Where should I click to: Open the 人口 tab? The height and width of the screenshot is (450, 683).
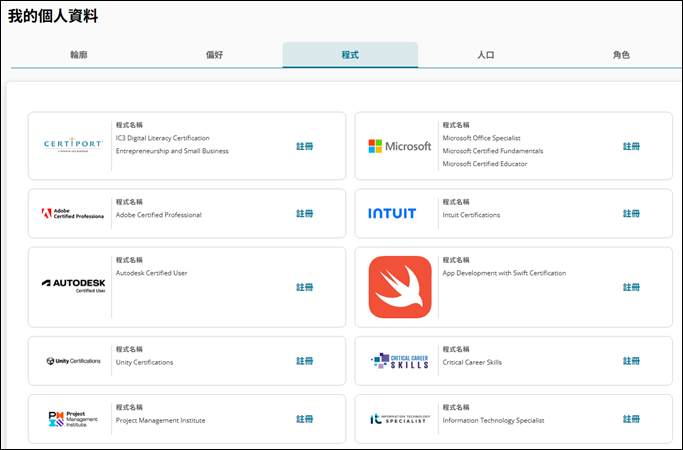pyautogui.click(x=486, y=55)
